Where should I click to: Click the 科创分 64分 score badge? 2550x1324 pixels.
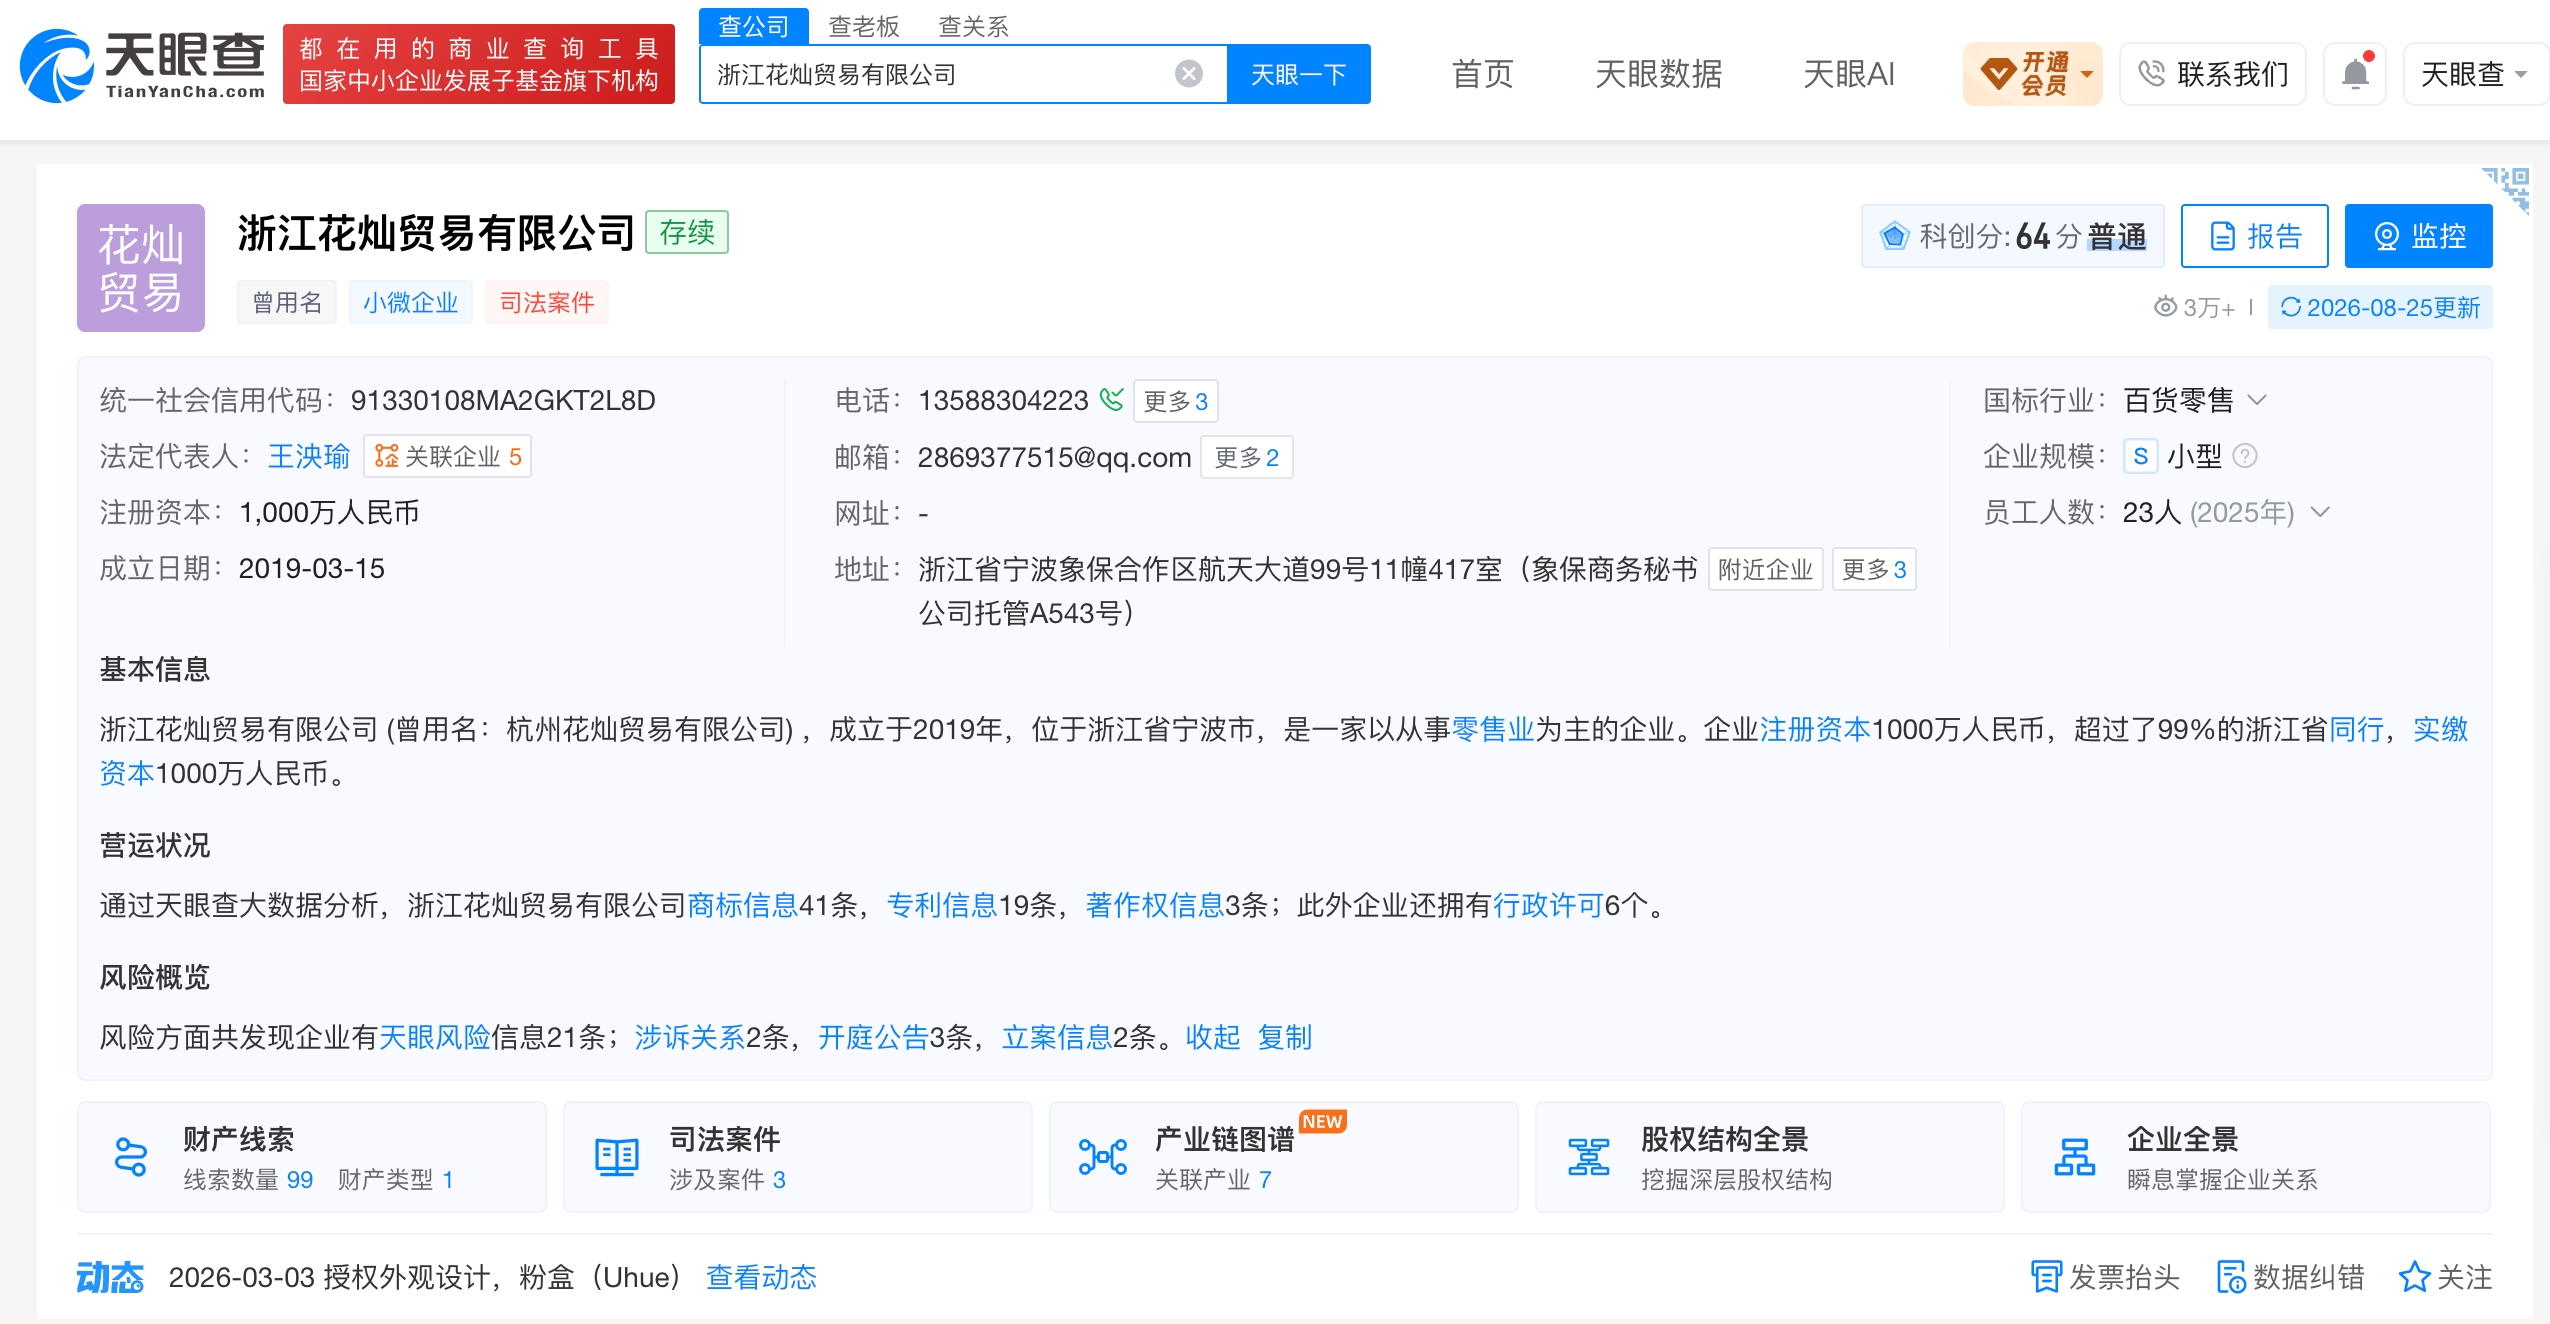click(x=2012, y=236)
